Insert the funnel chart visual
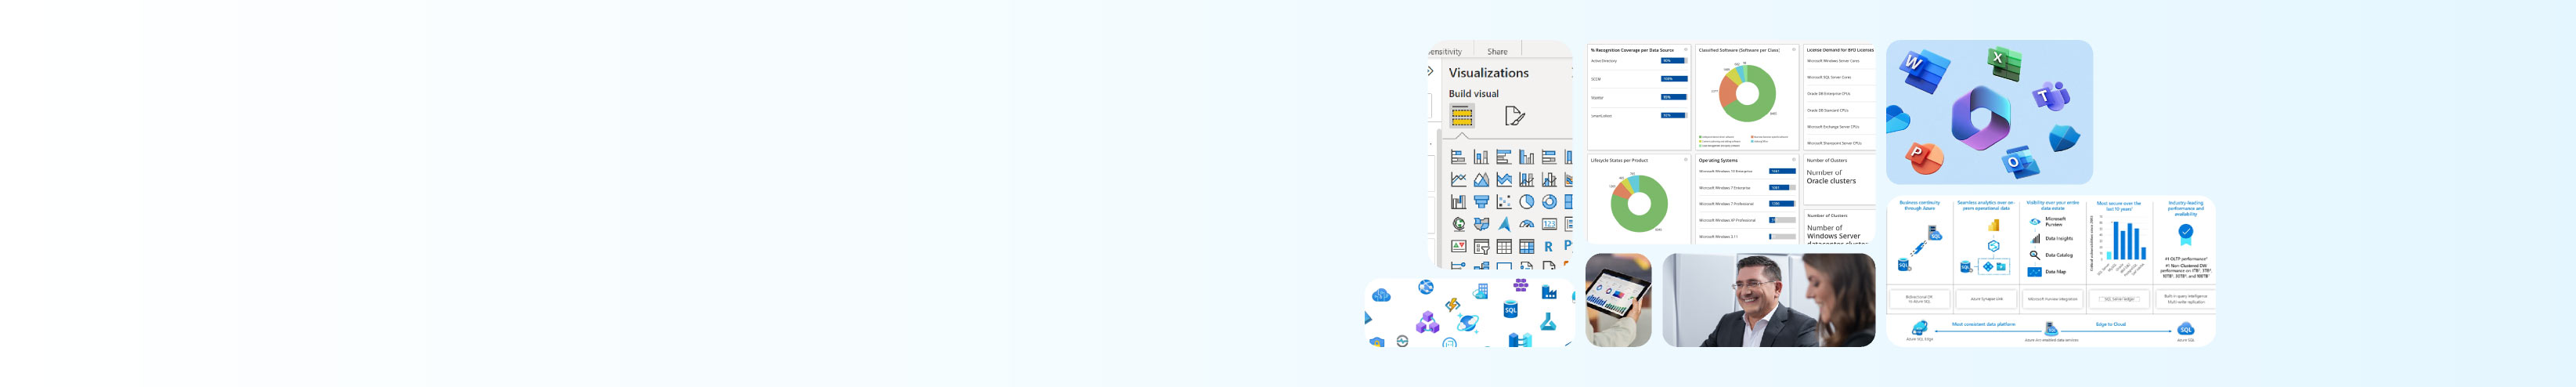 [1481, 202]
